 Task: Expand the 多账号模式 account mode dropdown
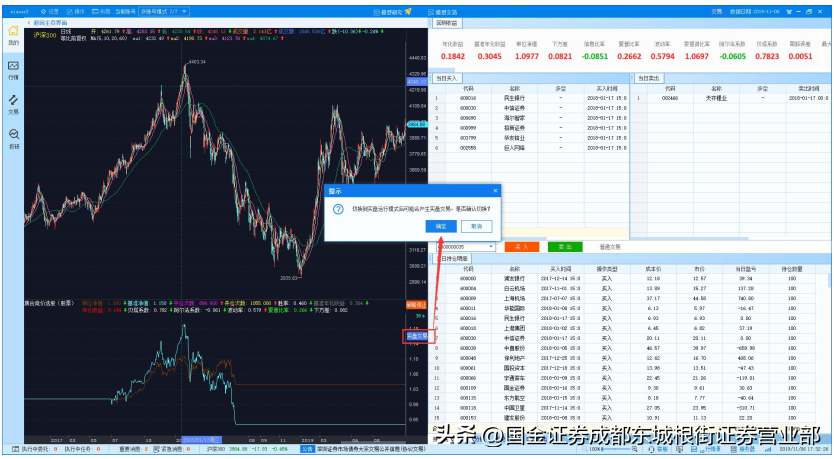click(x=164, y=11)
